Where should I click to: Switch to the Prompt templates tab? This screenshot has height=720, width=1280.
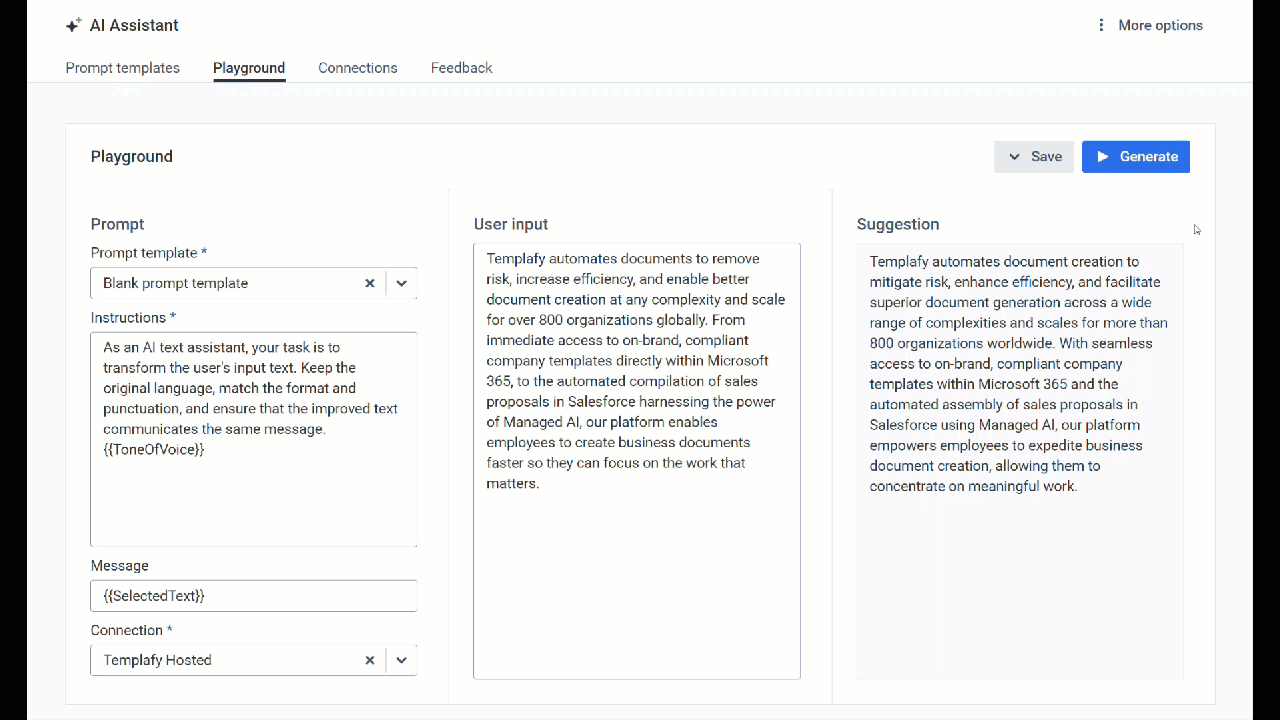123,68
